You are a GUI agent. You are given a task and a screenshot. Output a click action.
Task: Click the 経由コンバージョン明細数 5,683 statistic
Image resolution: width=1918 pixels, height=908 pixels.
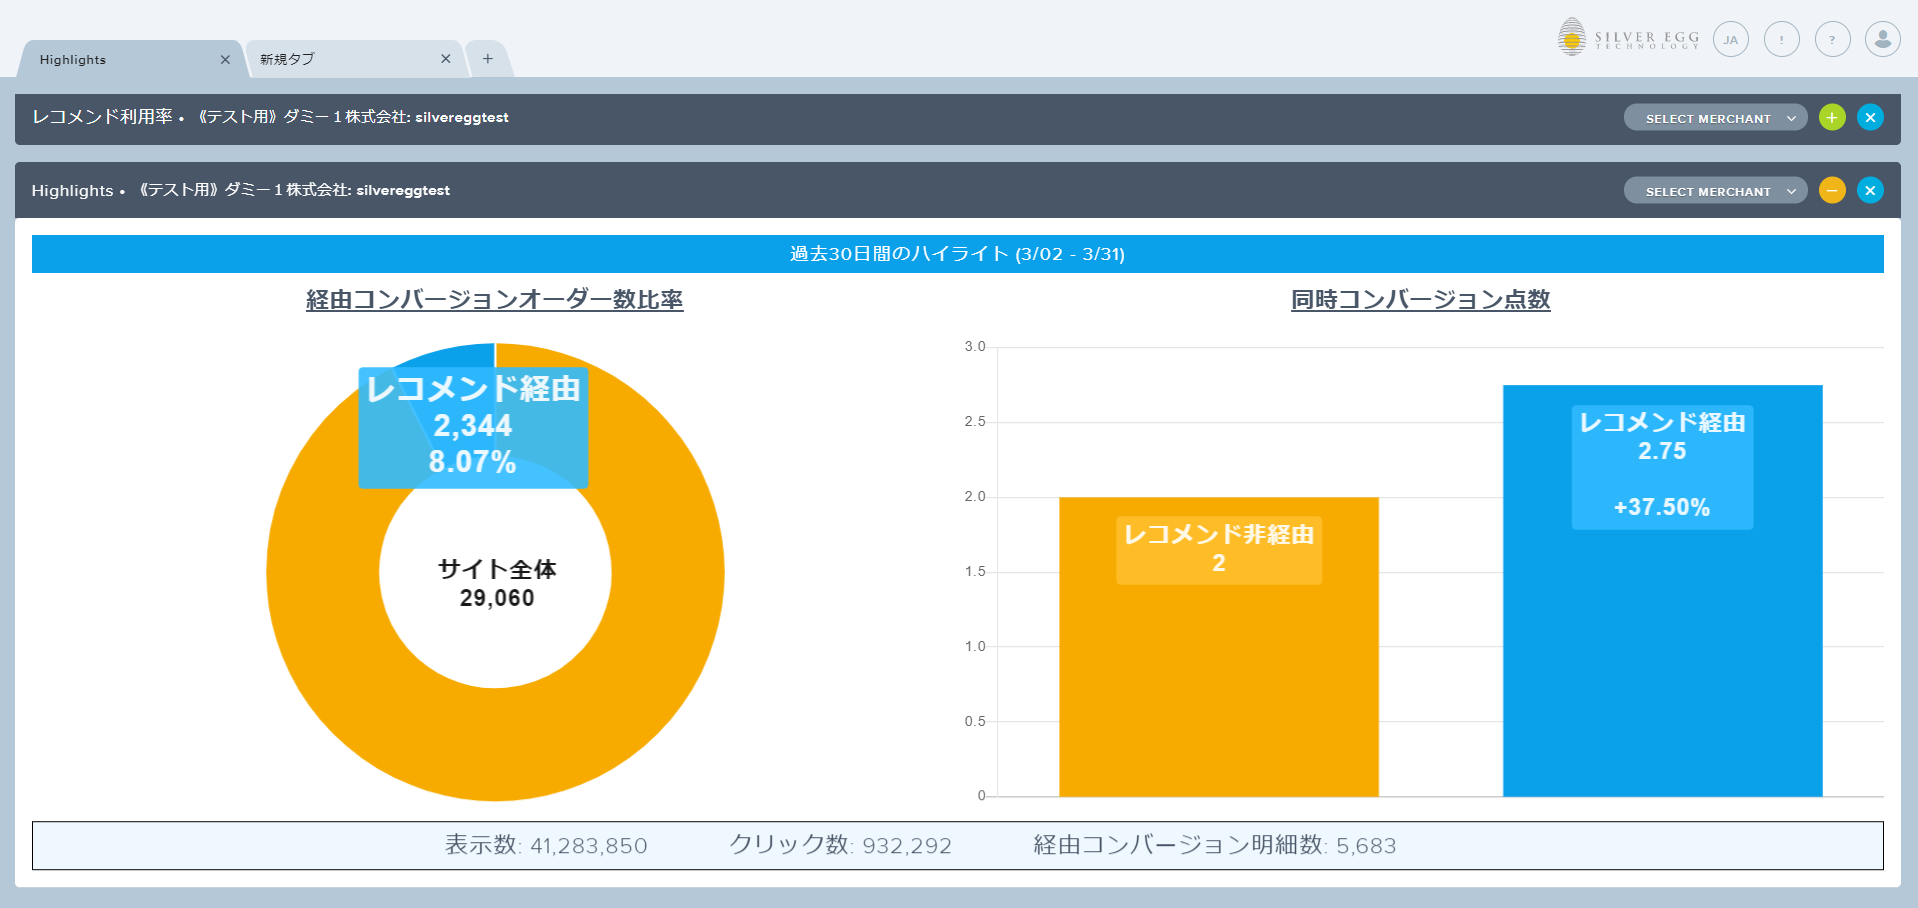coord(1214,846)
